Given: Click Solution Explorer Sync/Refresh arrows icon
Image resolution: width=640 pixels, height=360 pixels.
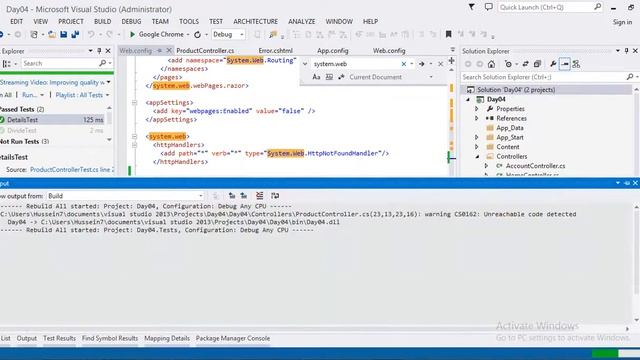Looking at the screenshot, I should point(525,64).
